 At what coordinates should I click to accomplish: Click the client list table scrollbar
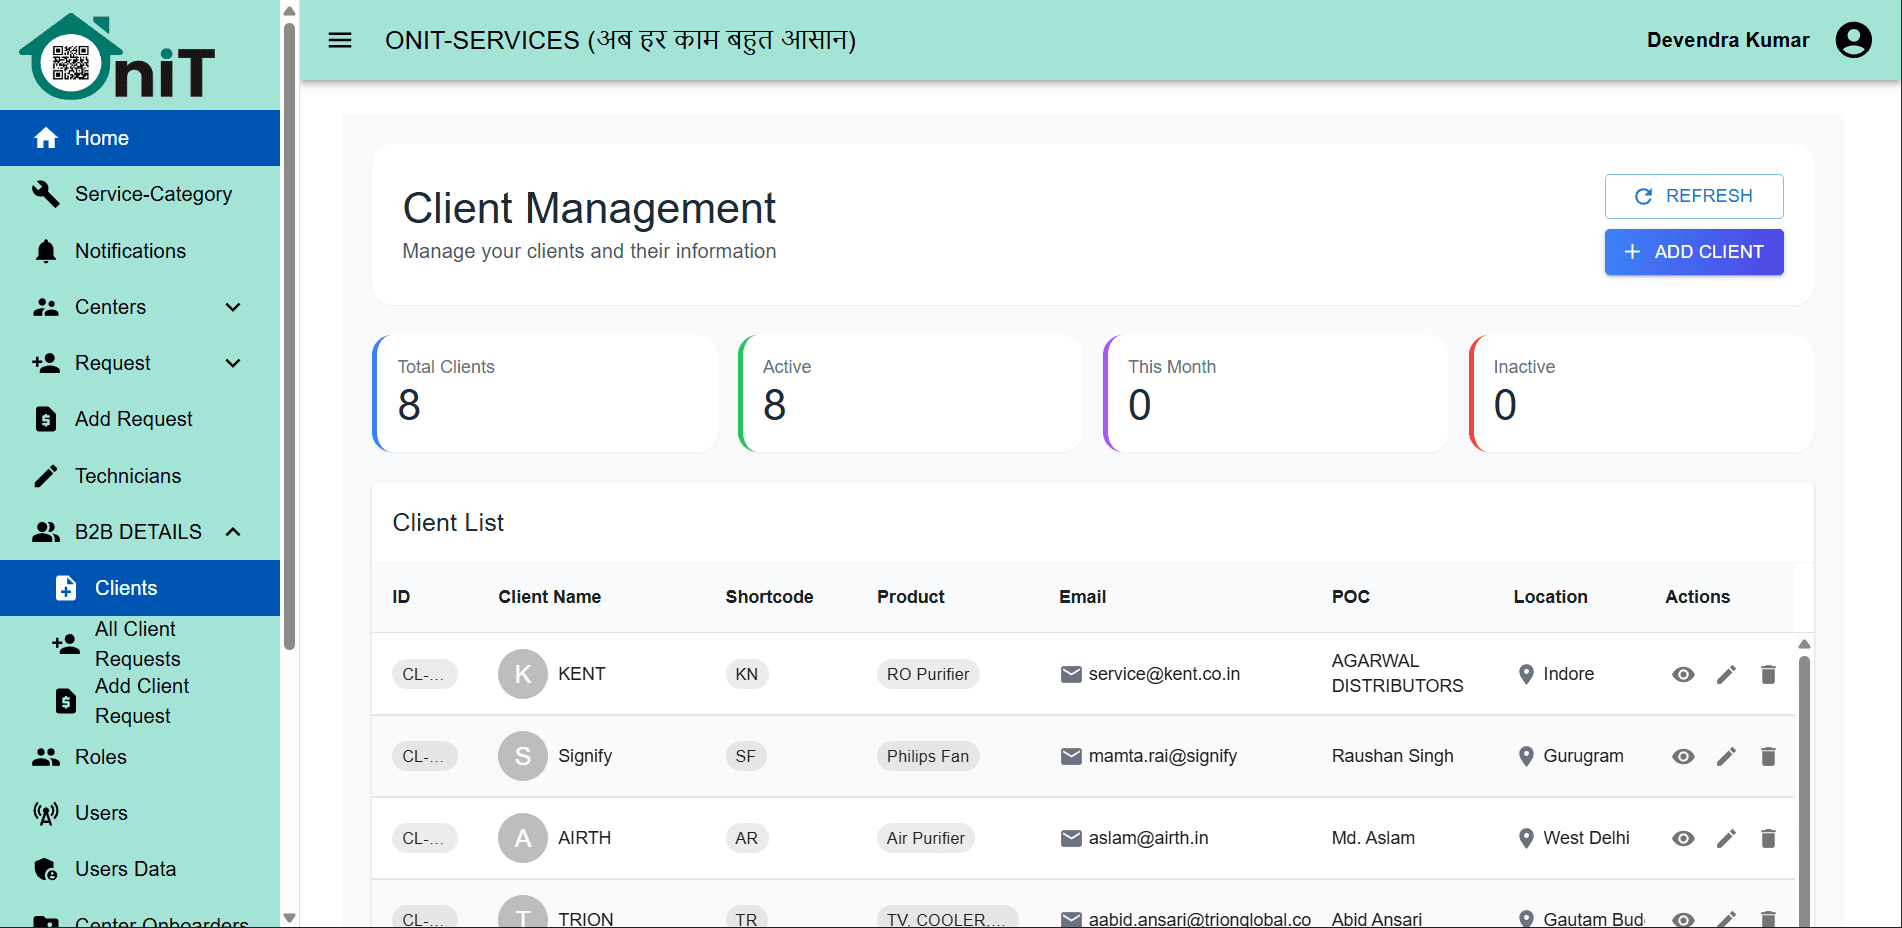tap(1804, 790)
